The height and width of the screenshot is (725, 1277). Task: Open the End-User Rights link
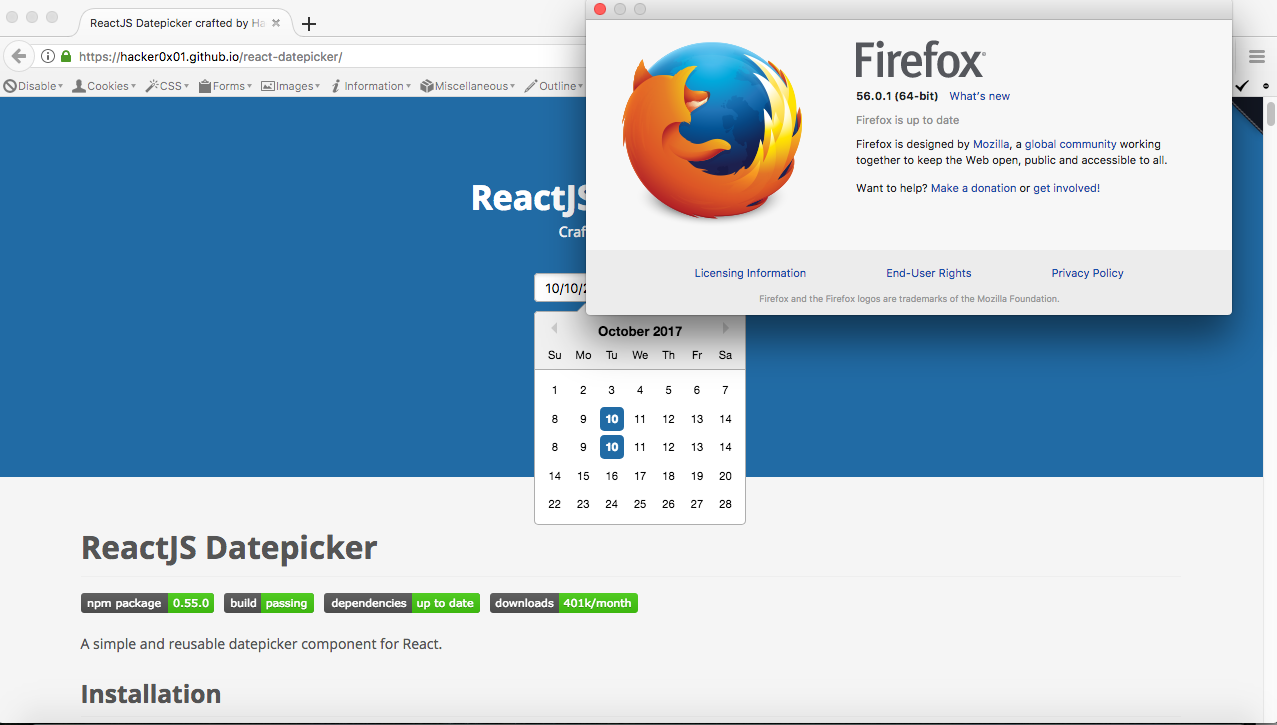point(928,273)
